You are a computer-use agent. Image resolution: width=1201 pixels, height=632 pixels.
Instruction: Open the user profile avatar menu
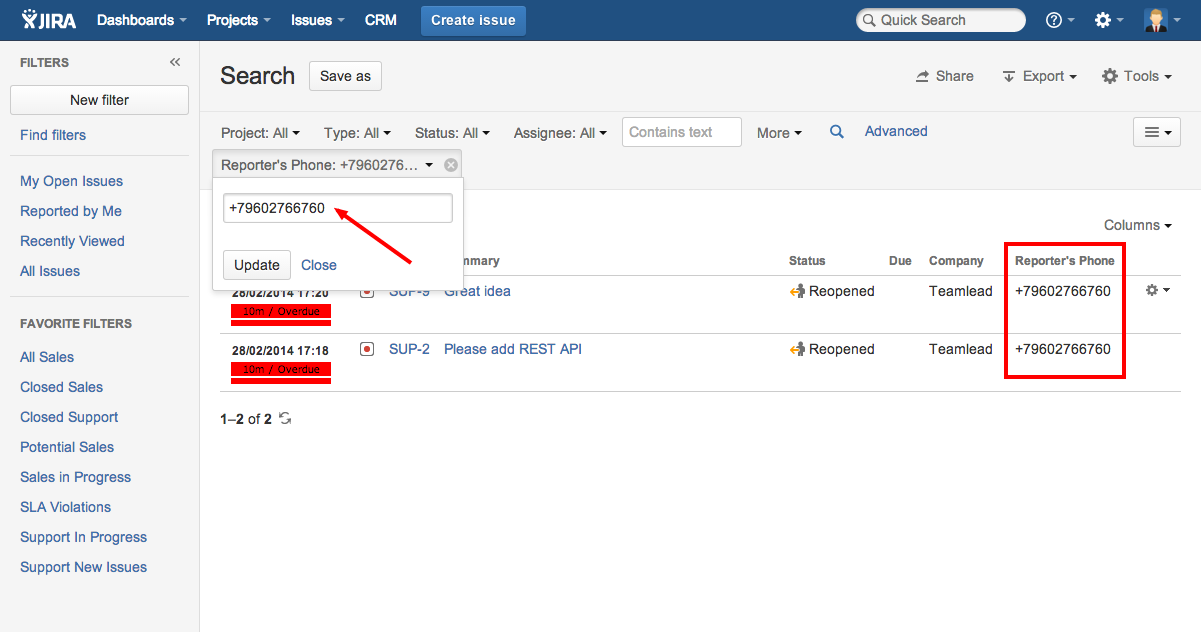click(x=1162, y=20)
